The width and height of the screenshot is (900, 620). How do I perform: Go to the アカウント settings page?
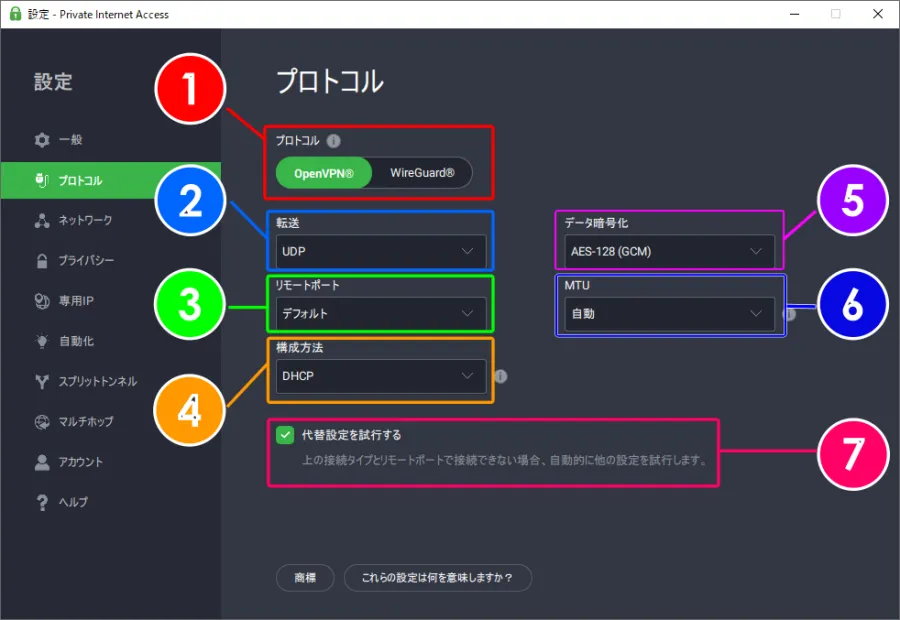pos(69,462)
